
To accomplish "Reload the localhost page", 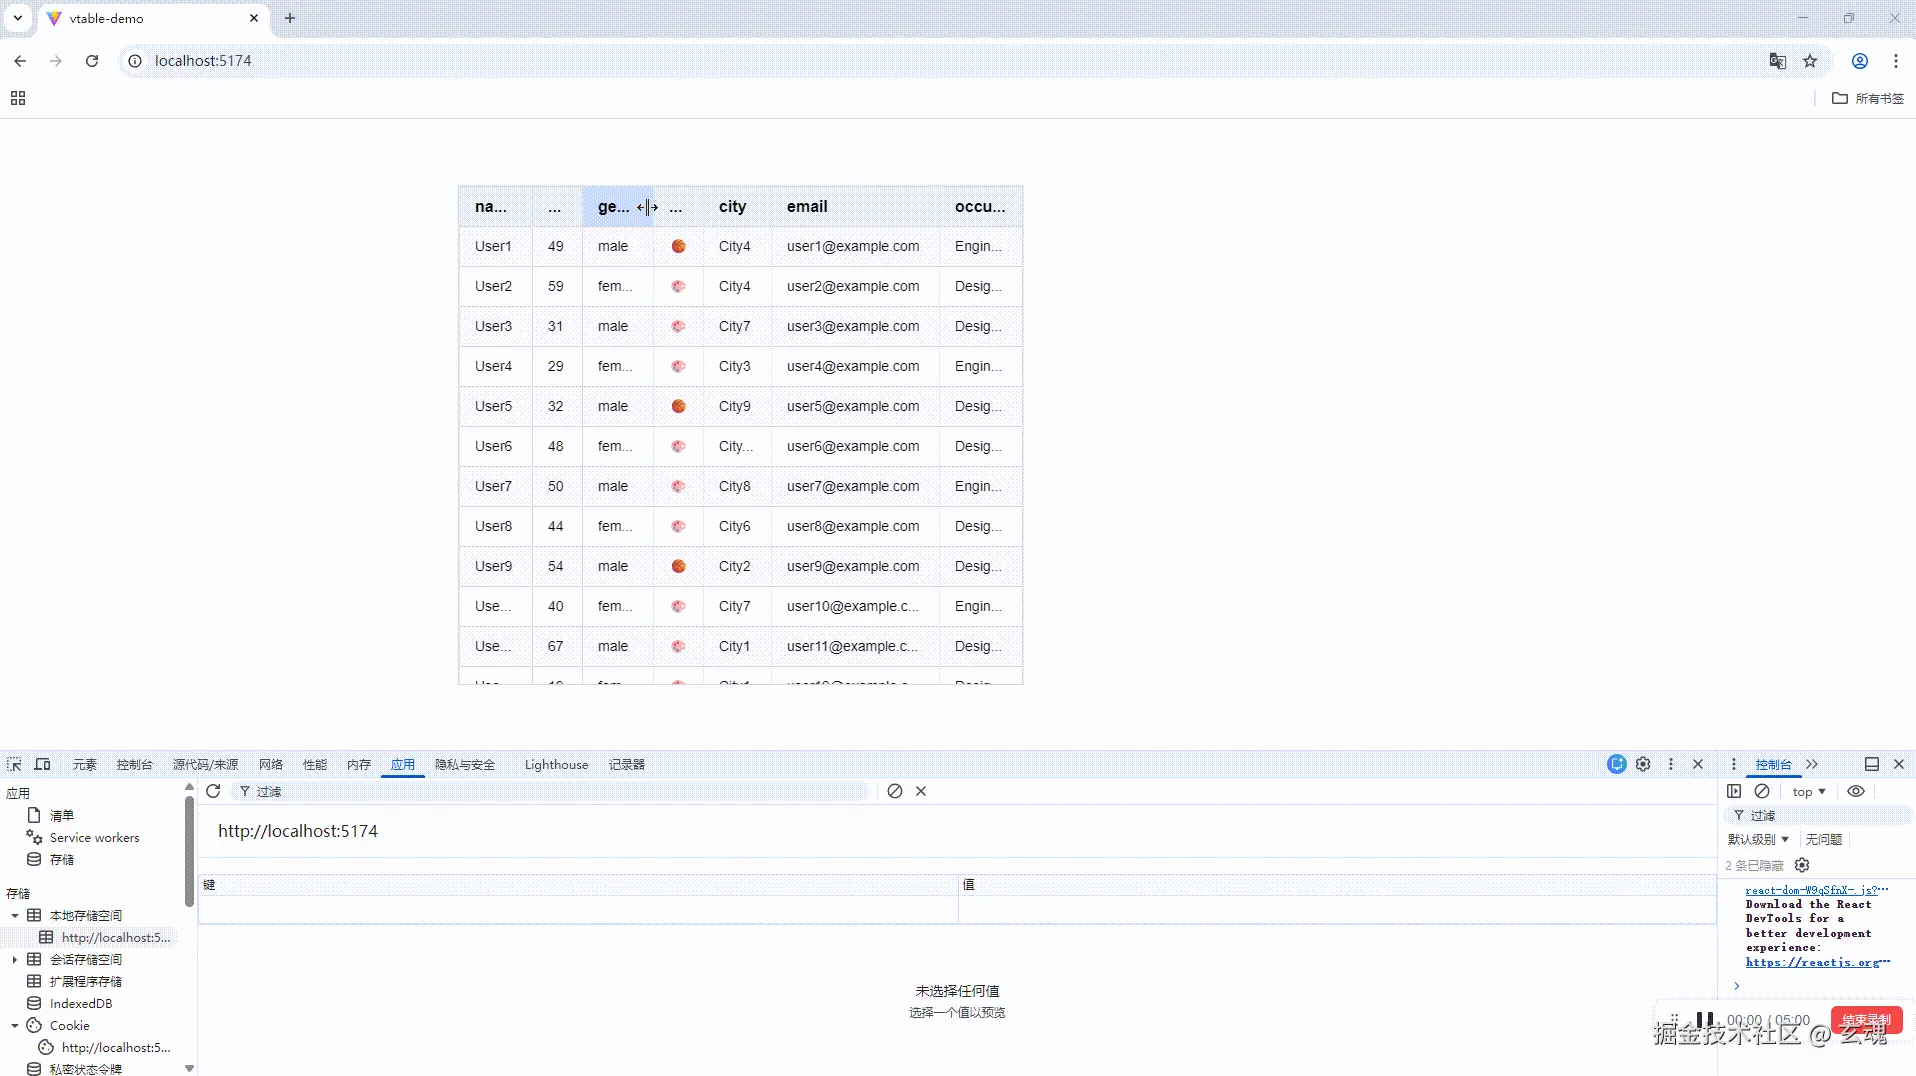I will tap(92, 61).
